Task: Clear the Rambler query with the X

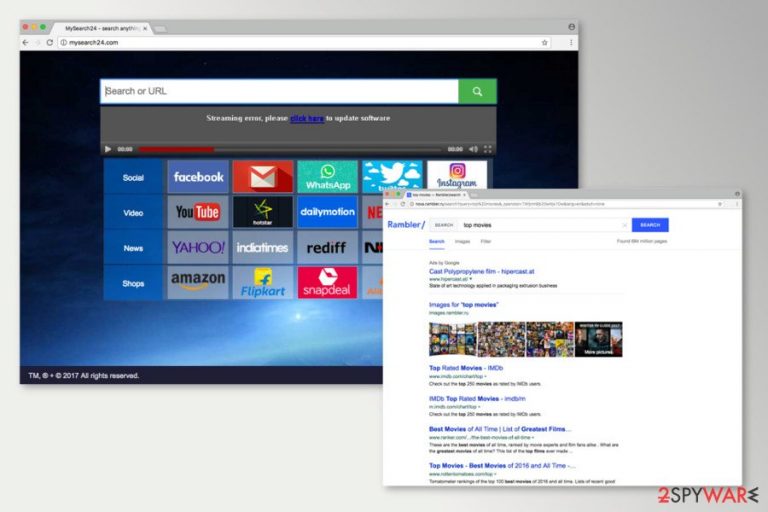Action: (x=624, y=225)
